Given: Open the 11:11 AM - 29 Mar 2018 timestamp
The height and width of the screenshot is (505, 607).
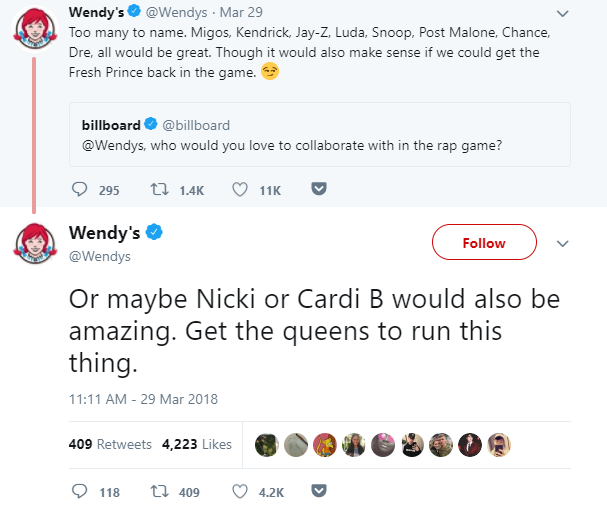Looking at the screenshot, I should point(143,398).
